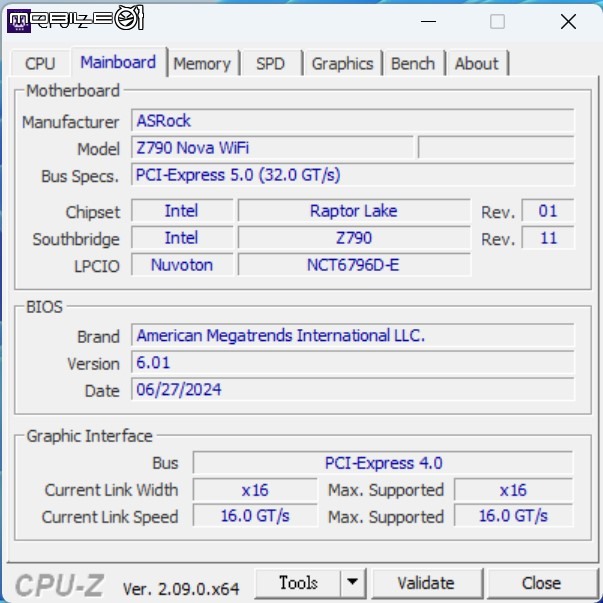Click the Tools button
This screenshot has height=603, width=603.
(298, 583)
